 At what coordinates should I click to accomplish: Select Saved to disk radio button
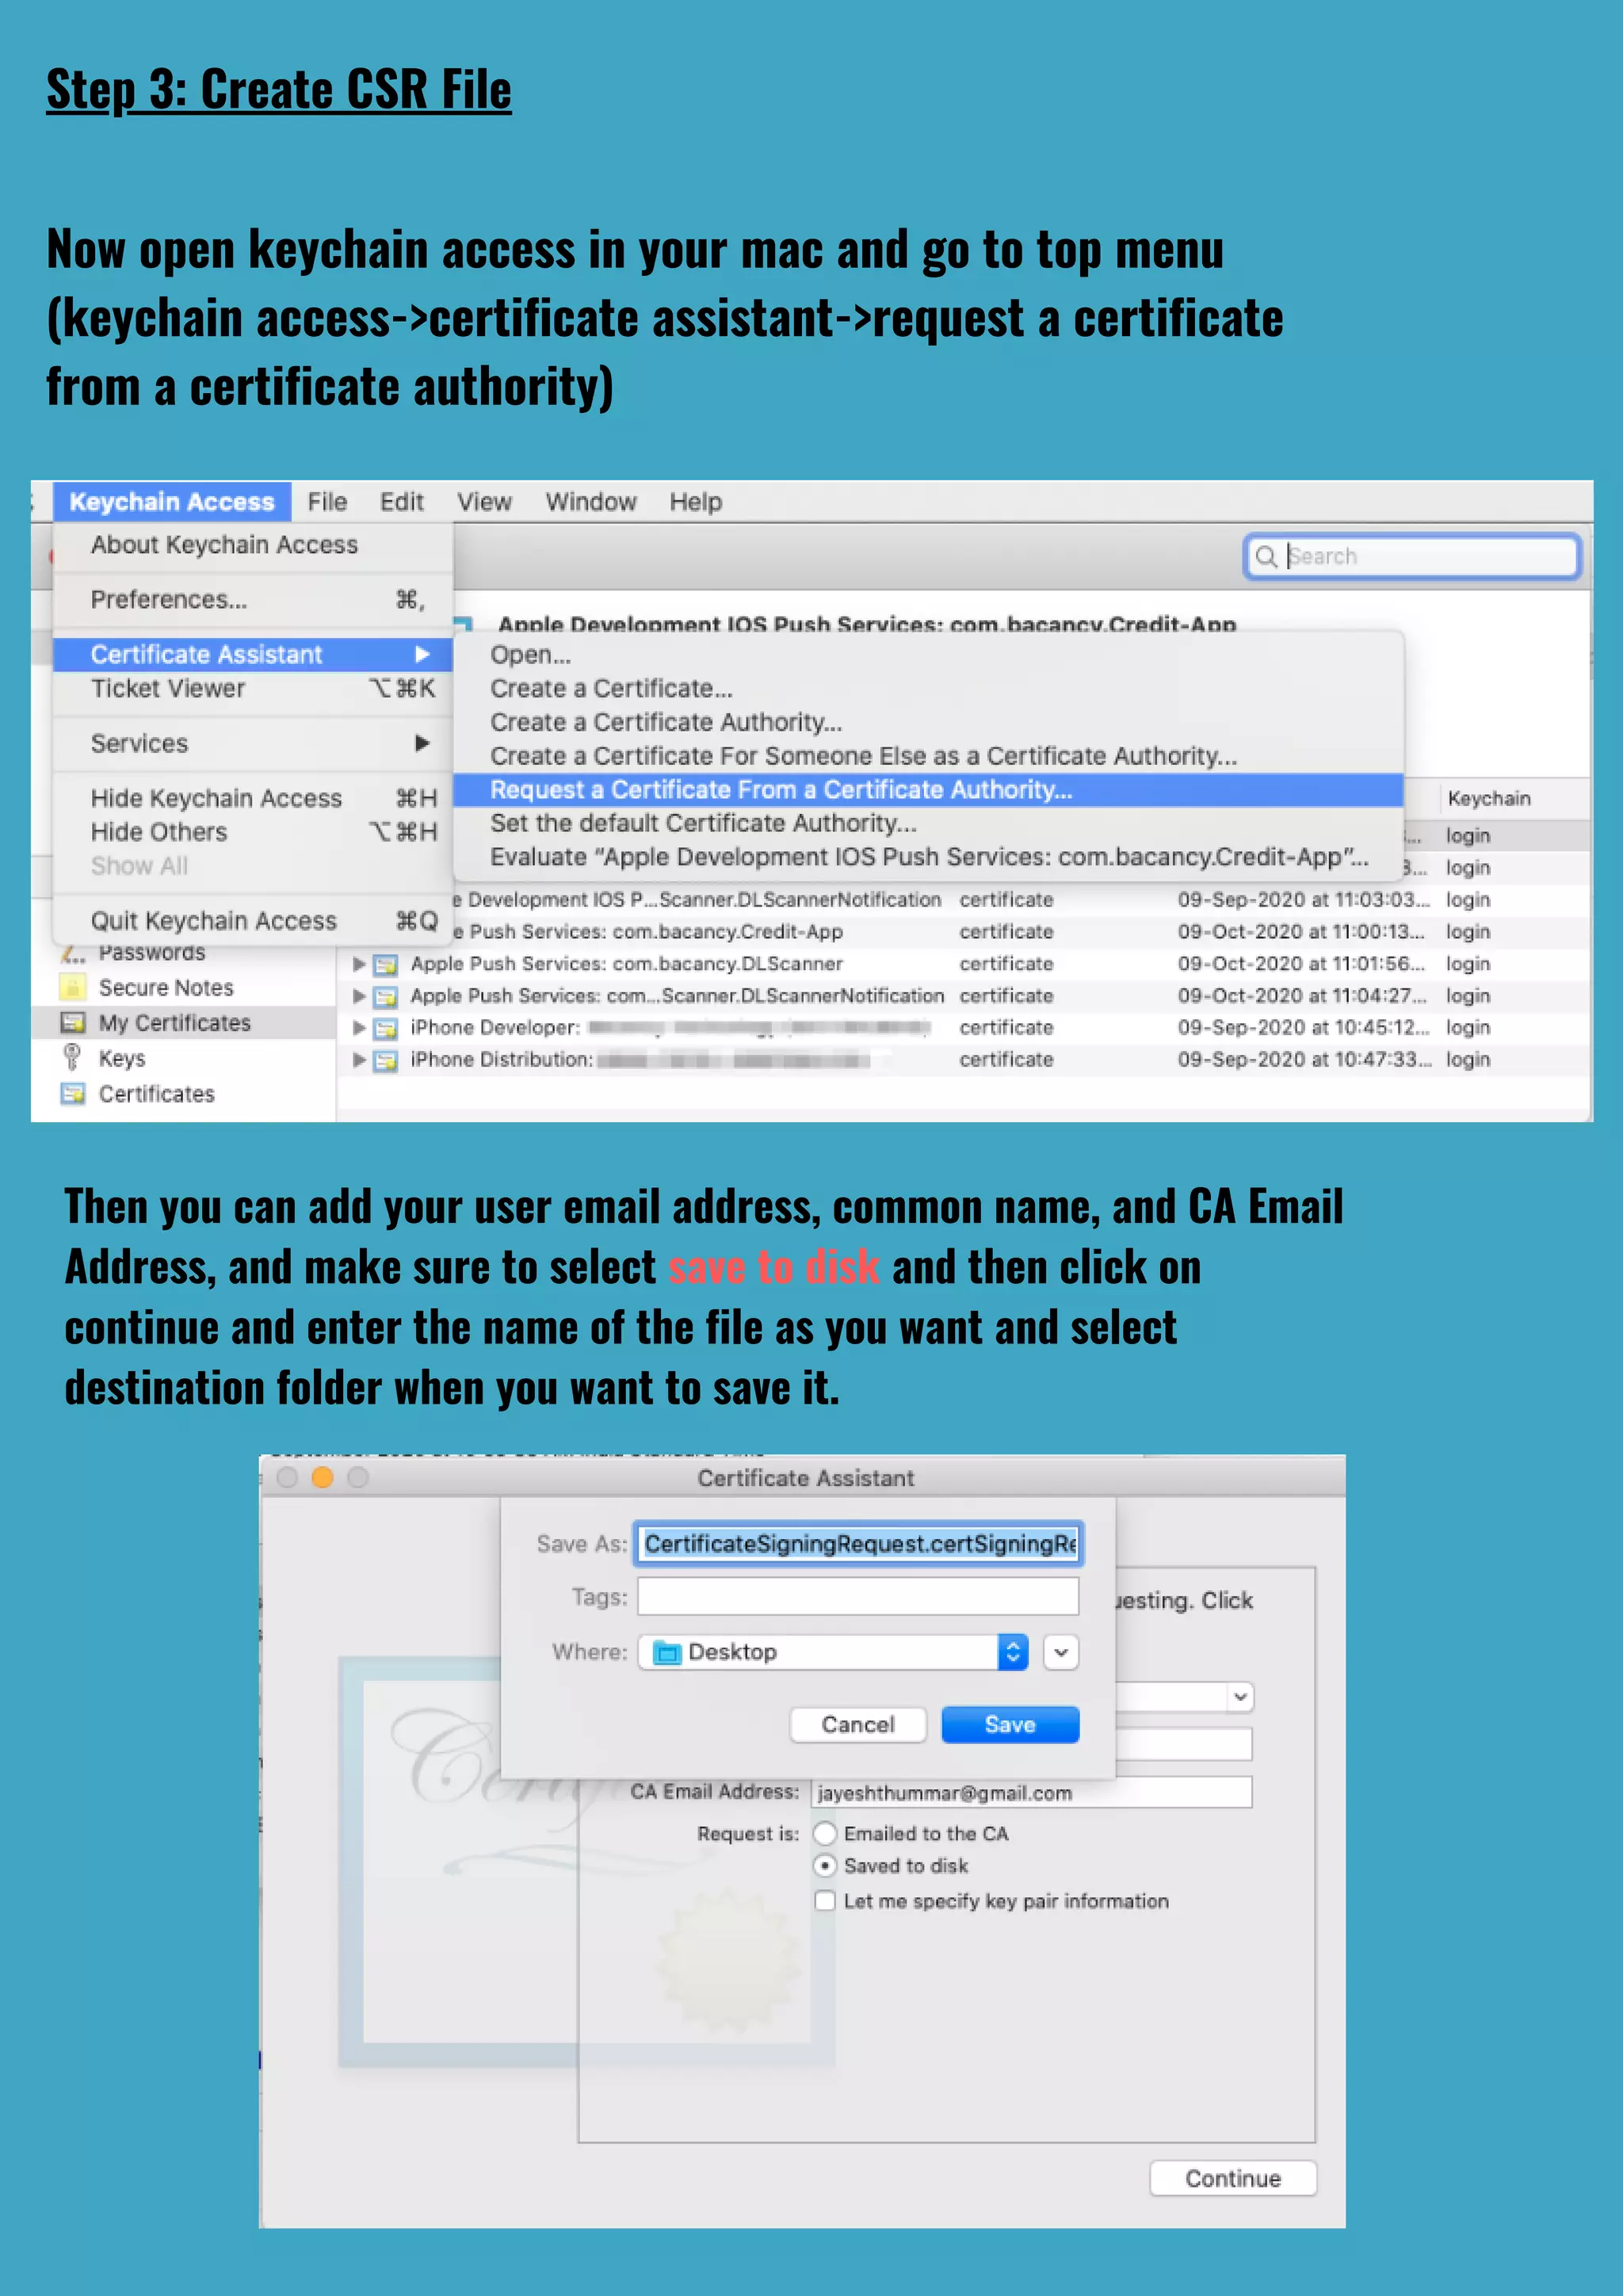click(825, 1866)
